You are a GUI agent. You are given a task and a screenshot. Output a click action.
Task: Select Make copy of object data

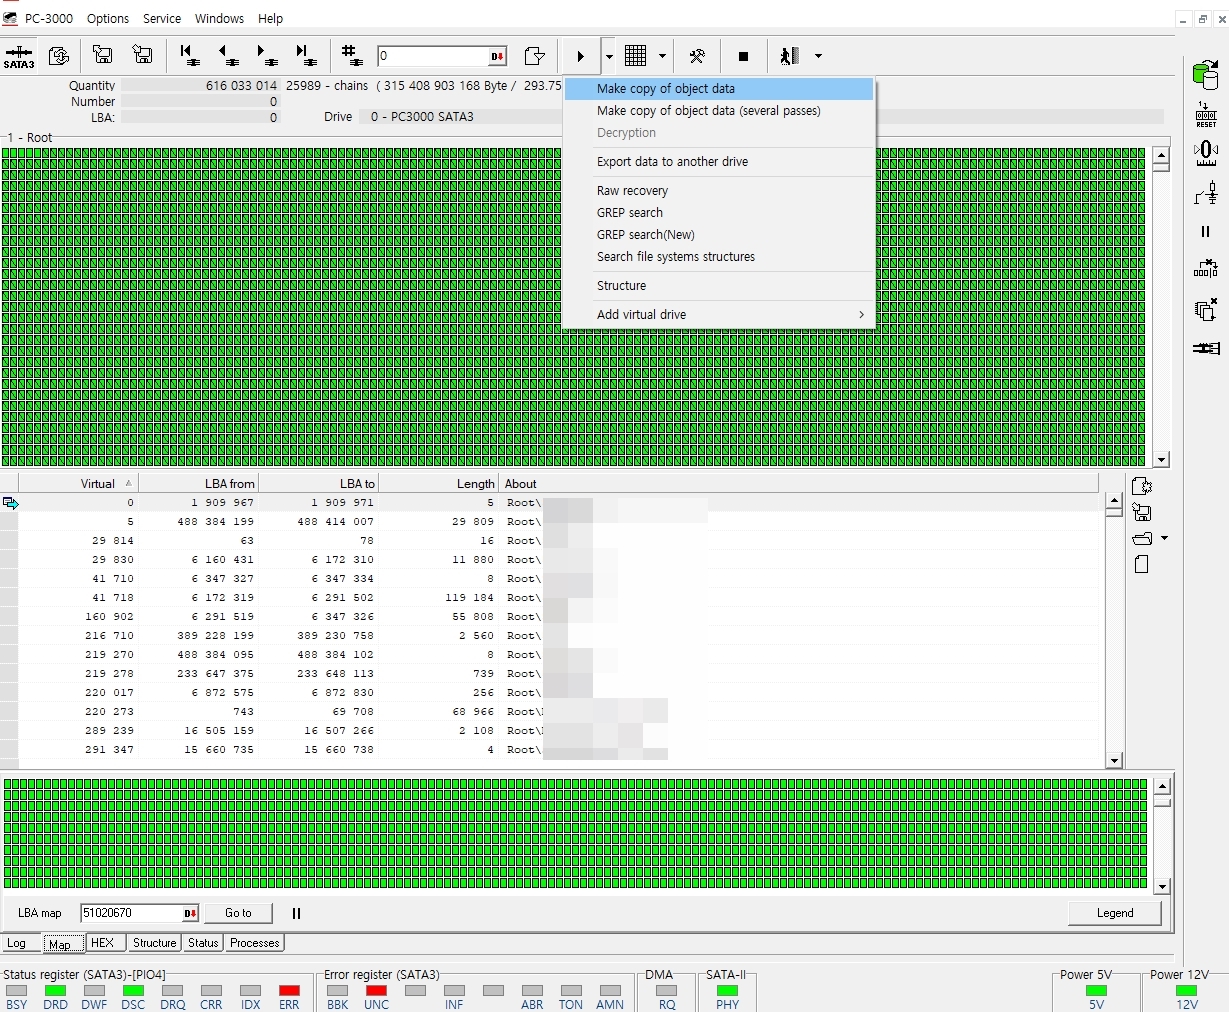tap(719, 89)
